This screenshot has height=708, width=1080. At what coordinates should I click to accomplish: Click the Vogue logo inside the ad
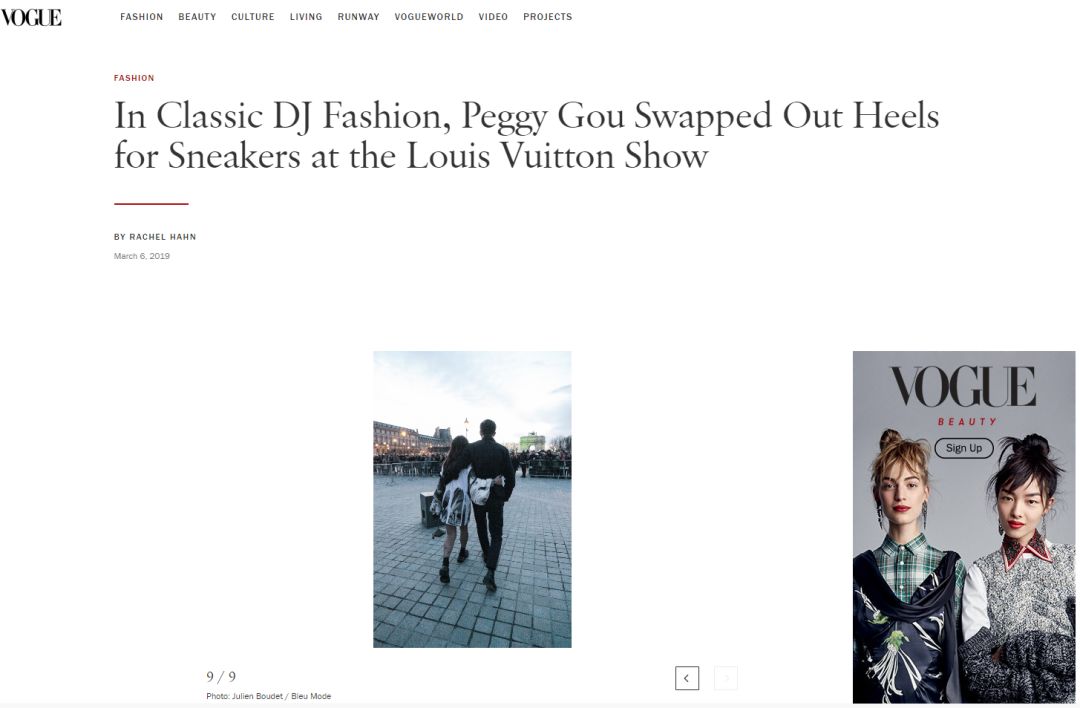[x=963, y=387]
